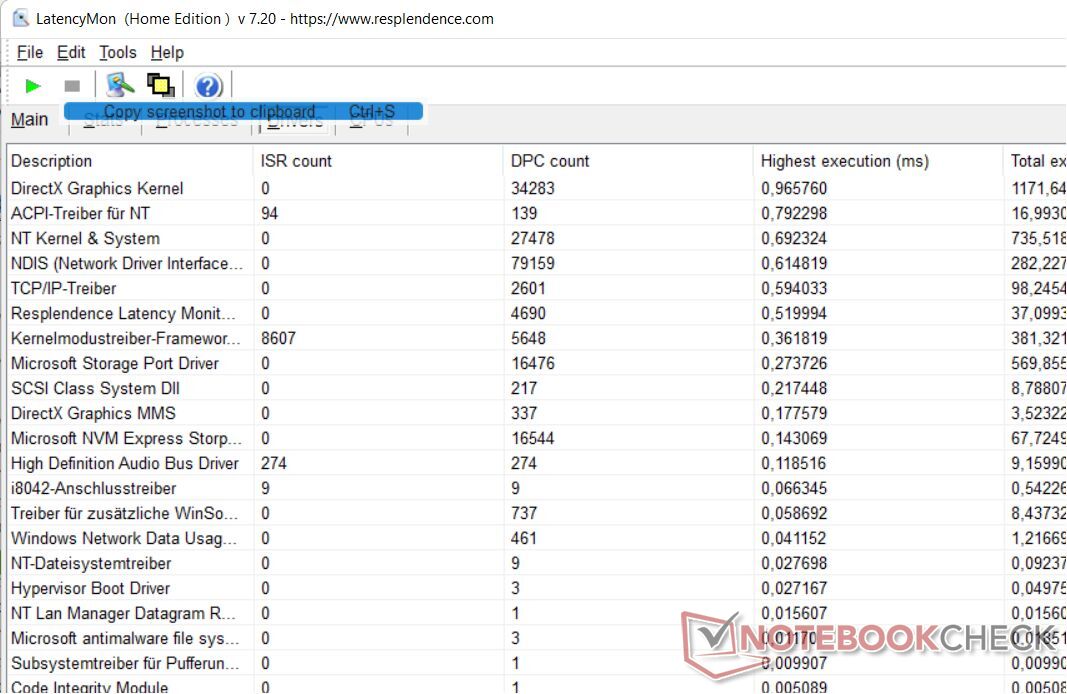Select the SCSI Class System Dll row

click(536, 389)
